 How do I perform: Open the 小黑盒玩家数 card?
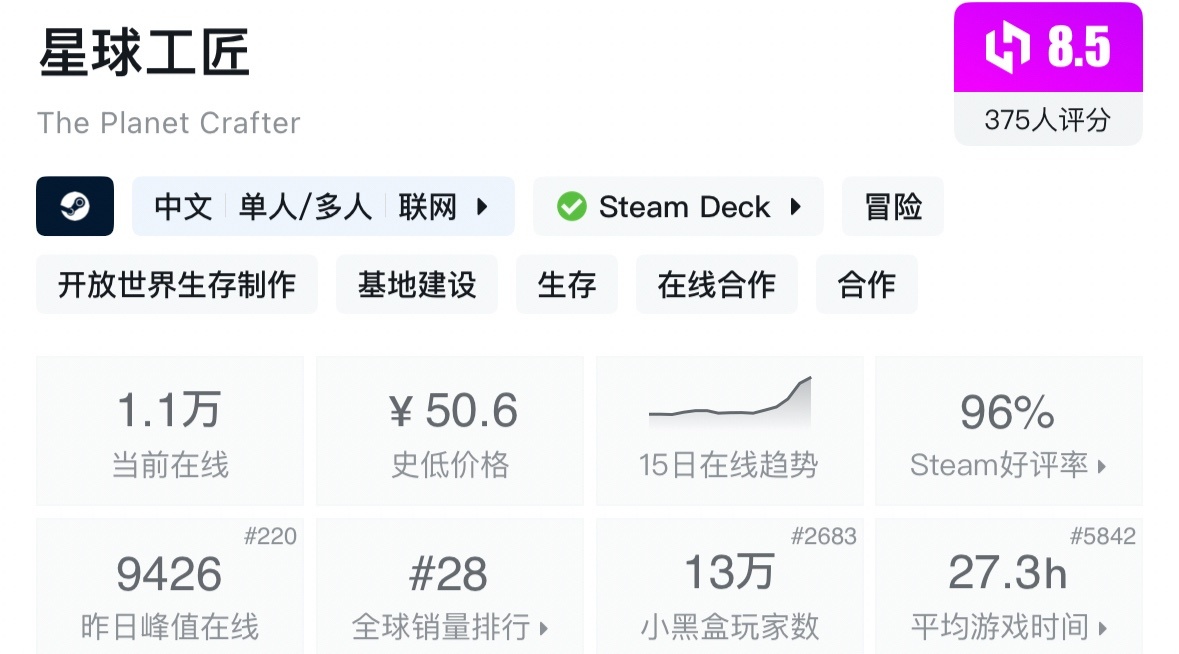click(729, 585)
